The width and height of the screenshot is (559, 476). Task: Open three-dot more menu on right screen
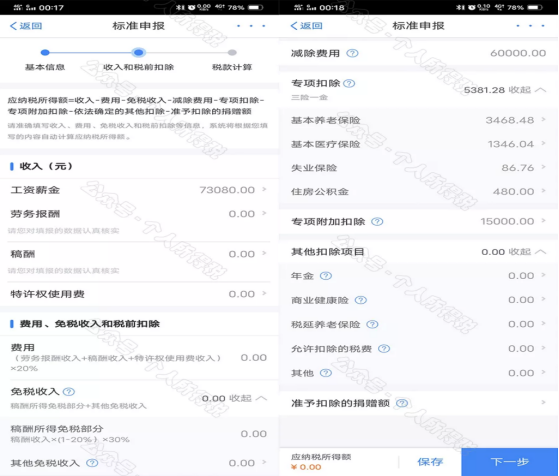[x=530, y=26]
